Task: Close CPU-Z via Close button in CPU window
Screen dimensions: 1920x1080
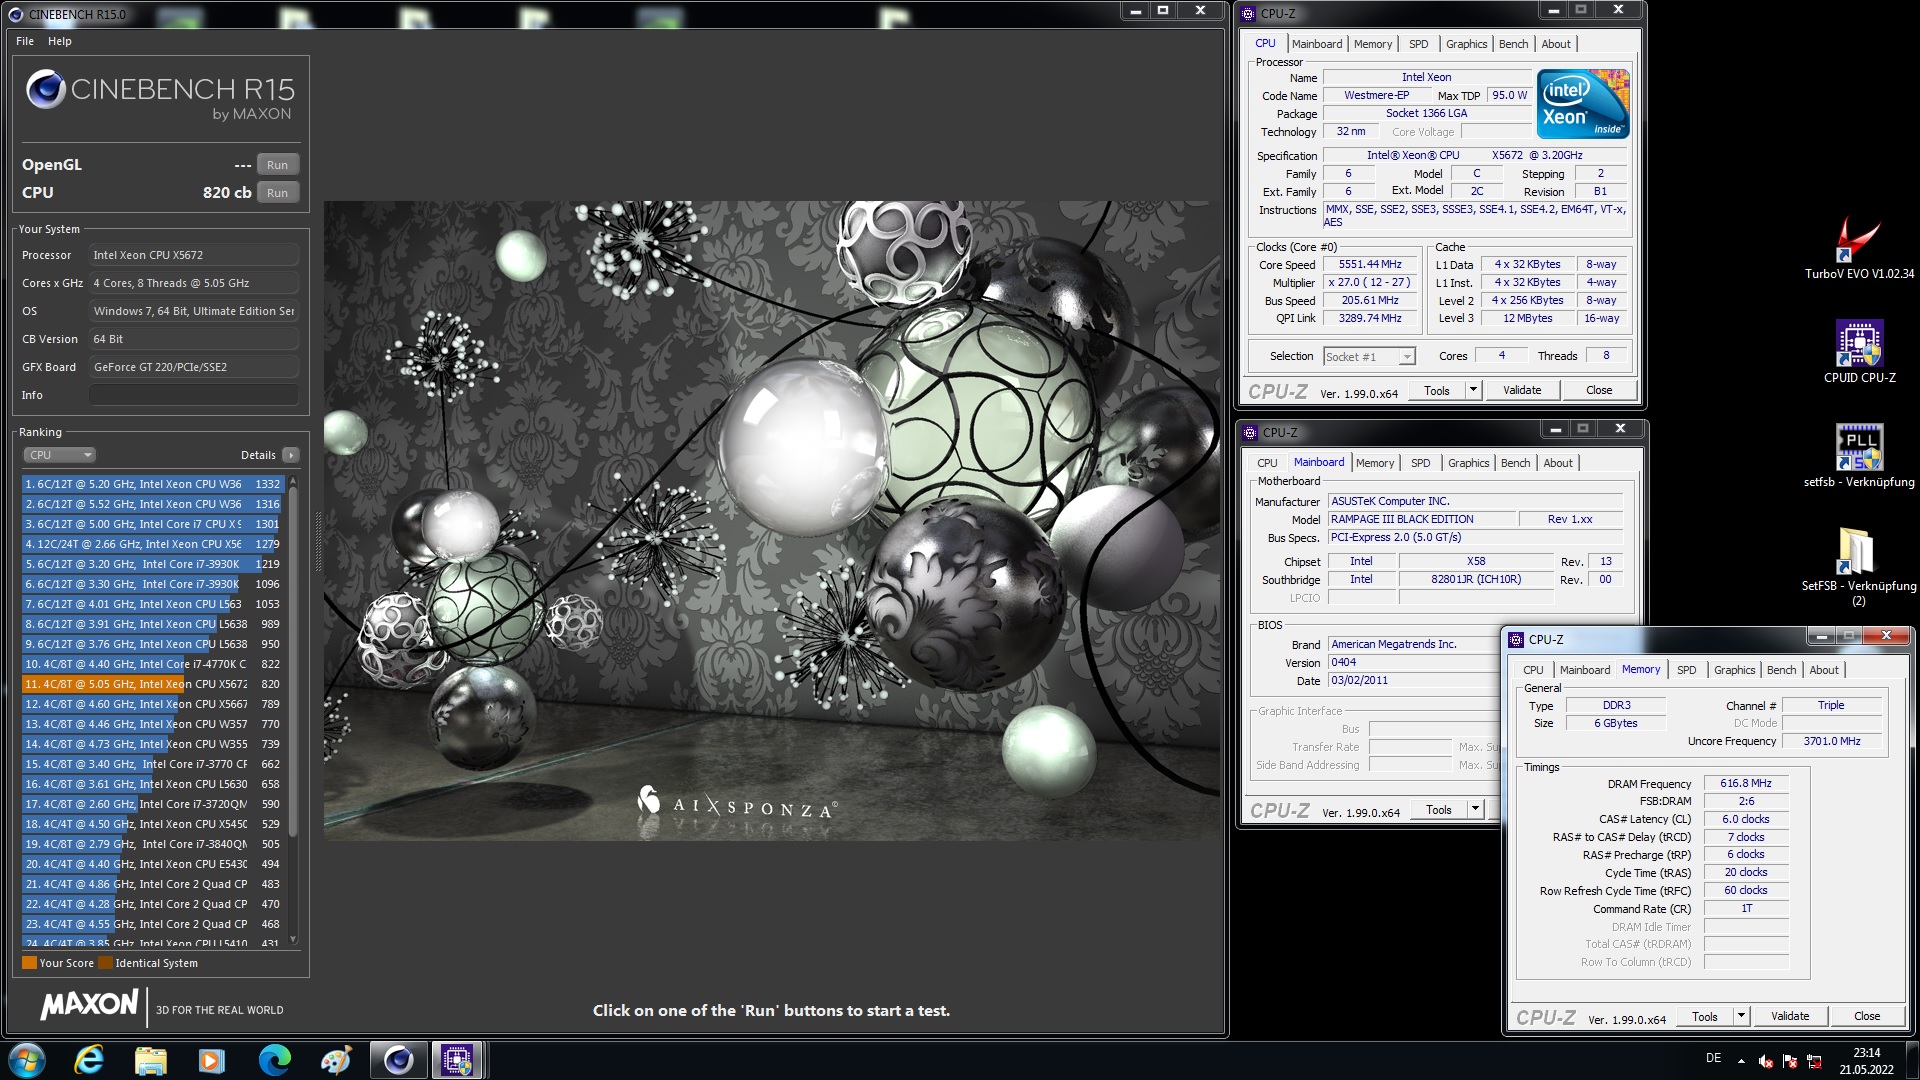Action: [x=1598, y=390]
